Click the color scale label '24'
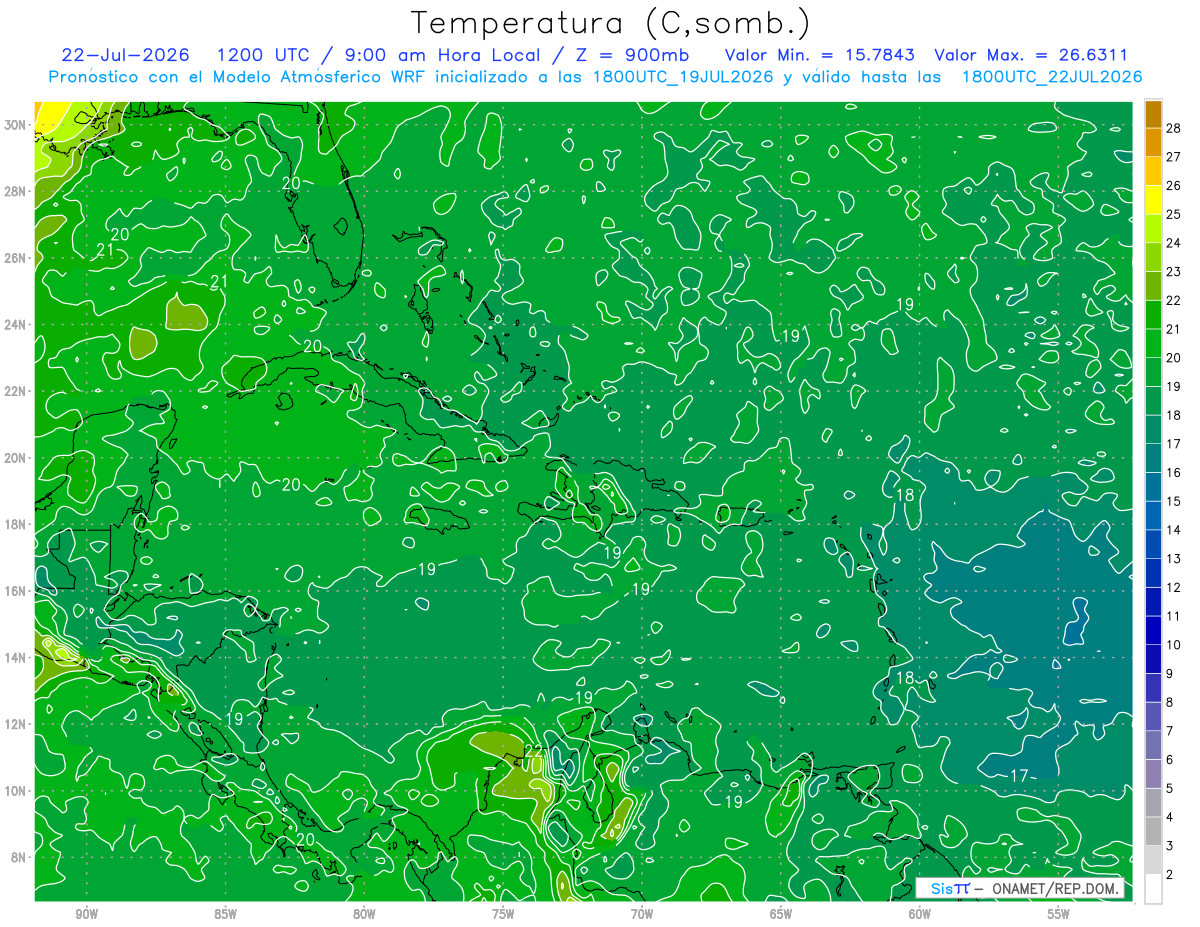 (1173, 243)
